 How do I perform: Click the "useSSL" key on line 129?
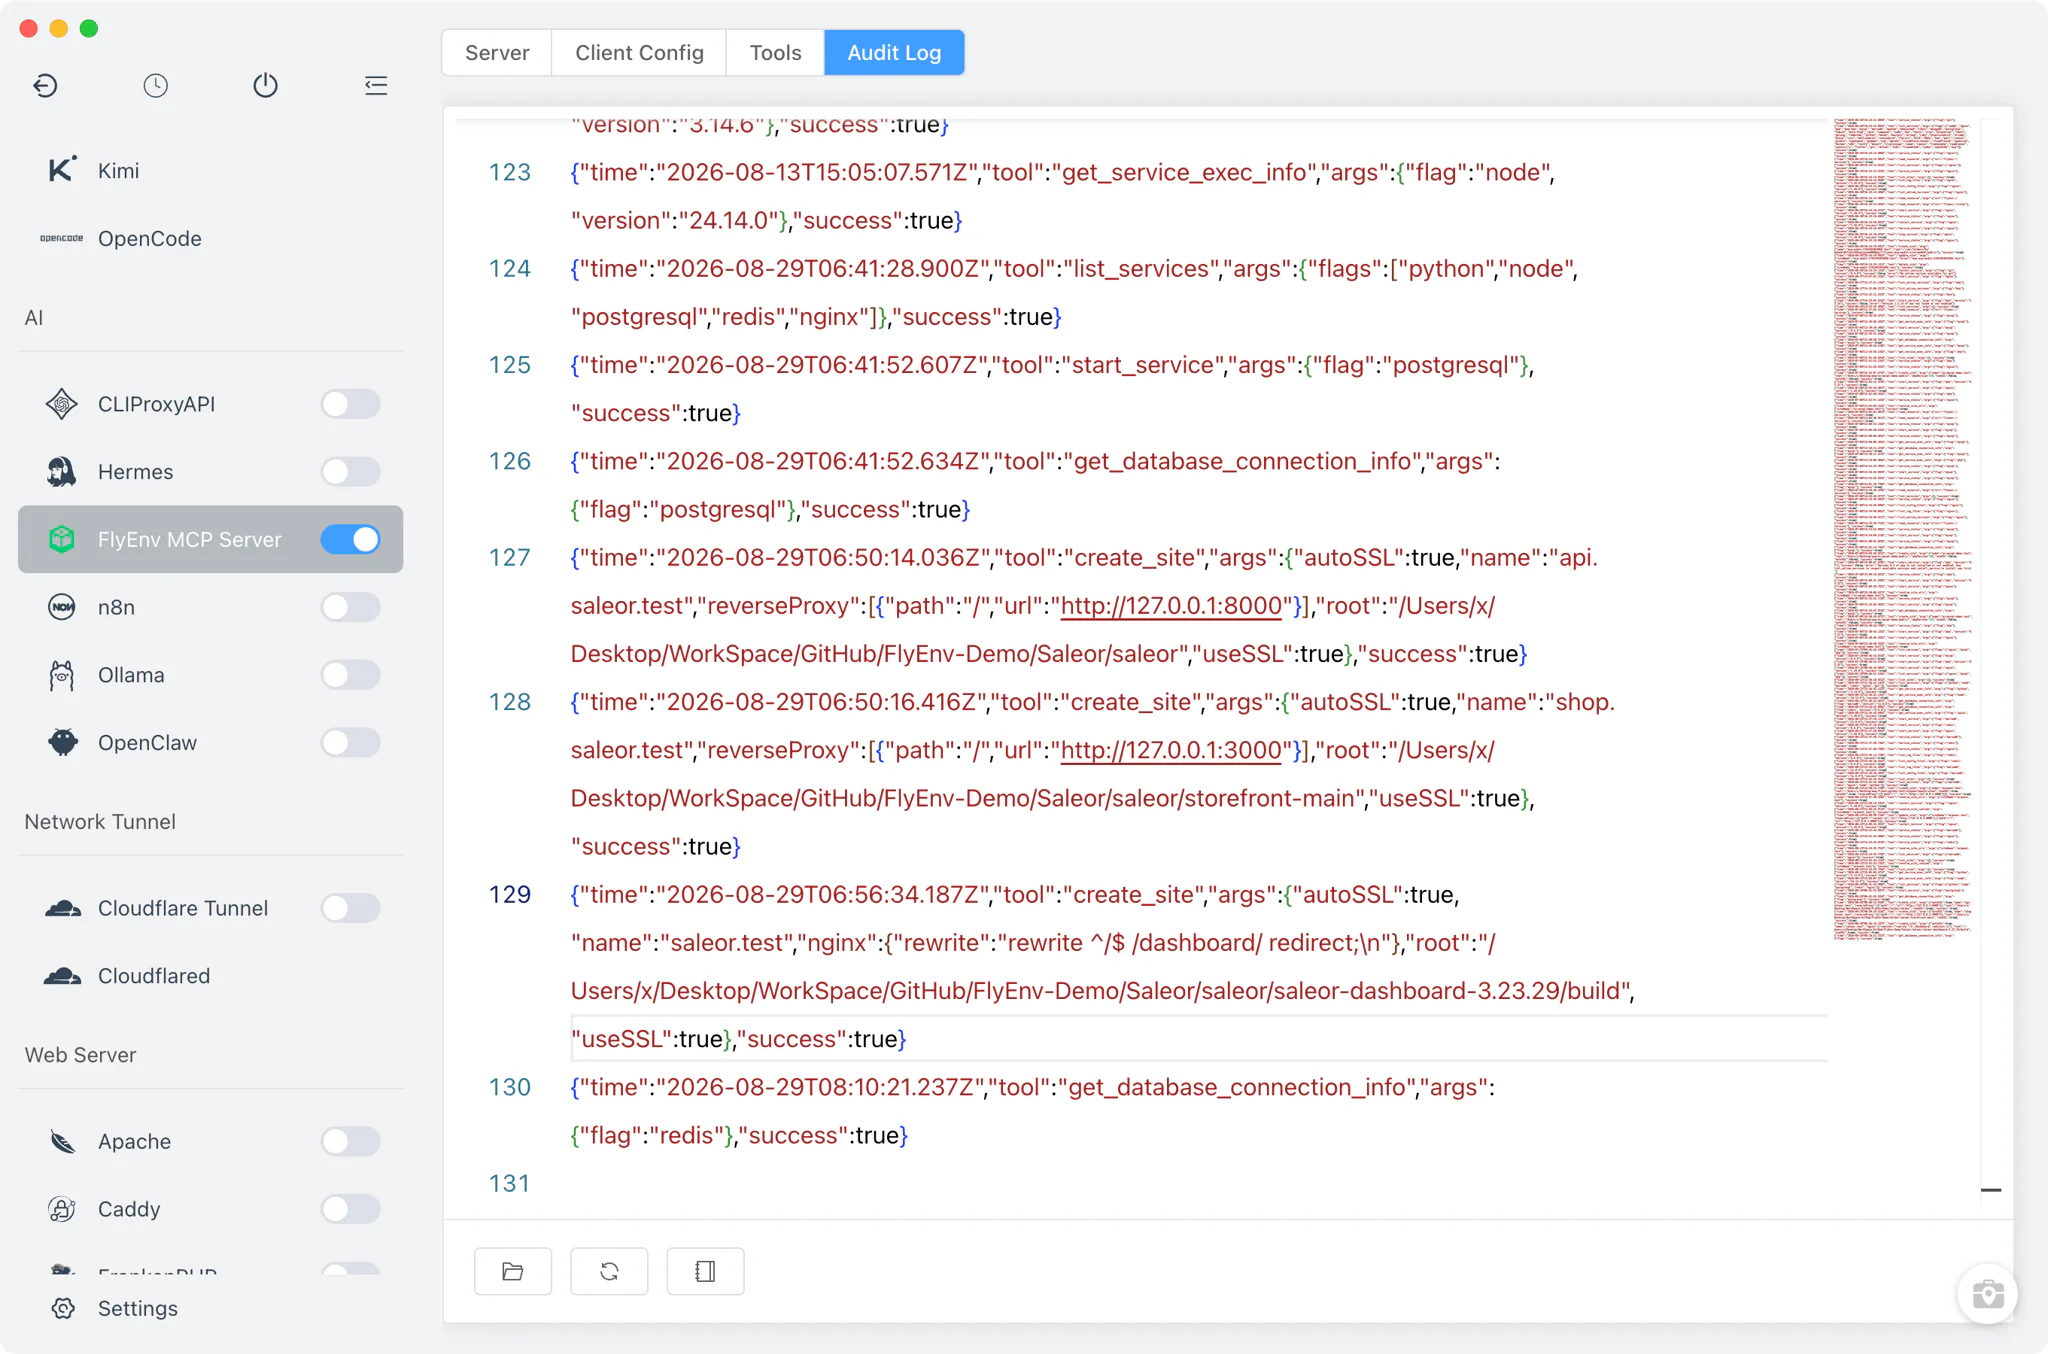[620, 1039]
